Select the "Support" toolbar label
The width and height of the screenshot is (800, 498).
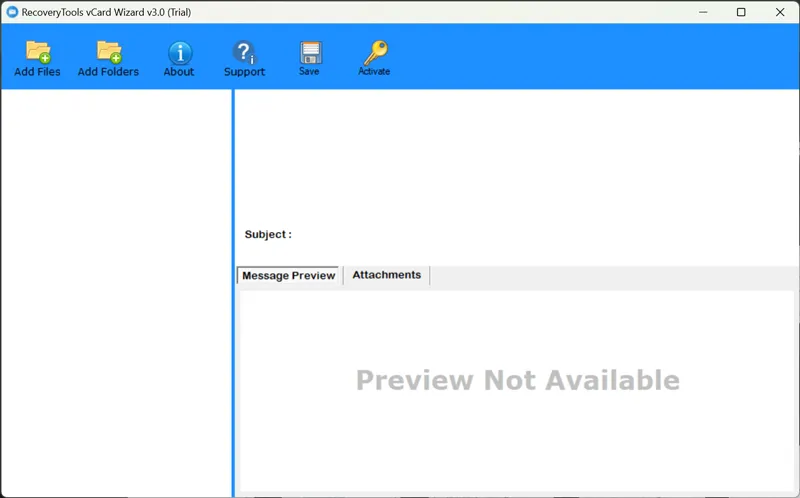coord(244,72)
